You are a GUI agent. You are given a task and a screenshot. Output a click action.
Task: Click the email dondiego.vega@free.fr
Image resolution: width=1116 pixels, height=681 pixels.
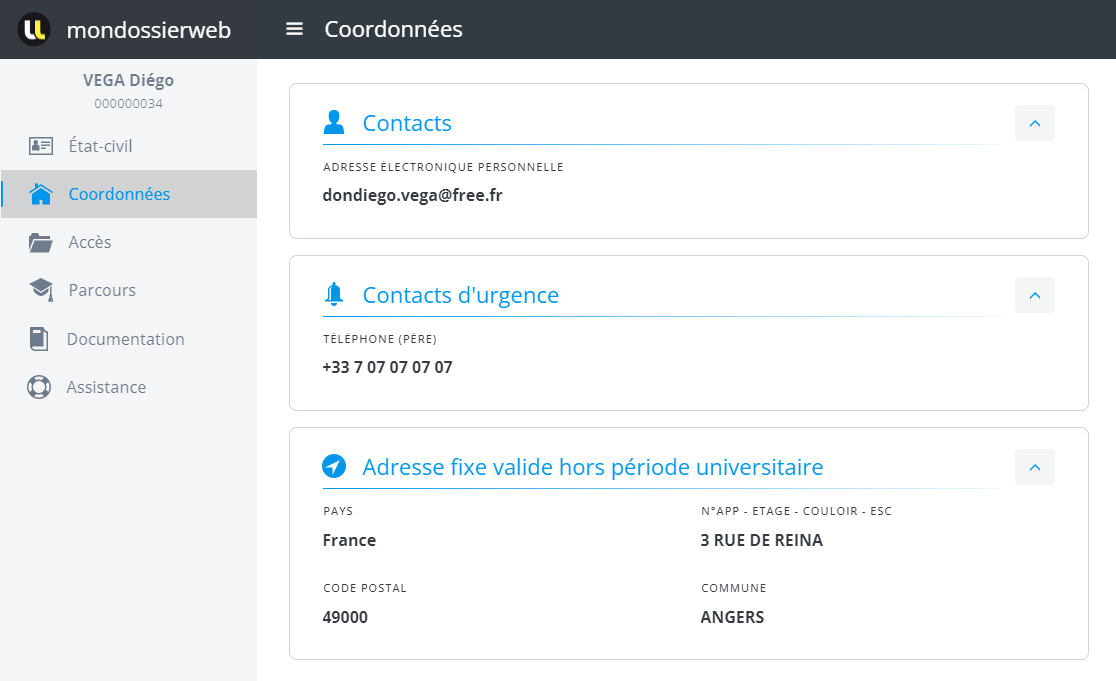412,195
